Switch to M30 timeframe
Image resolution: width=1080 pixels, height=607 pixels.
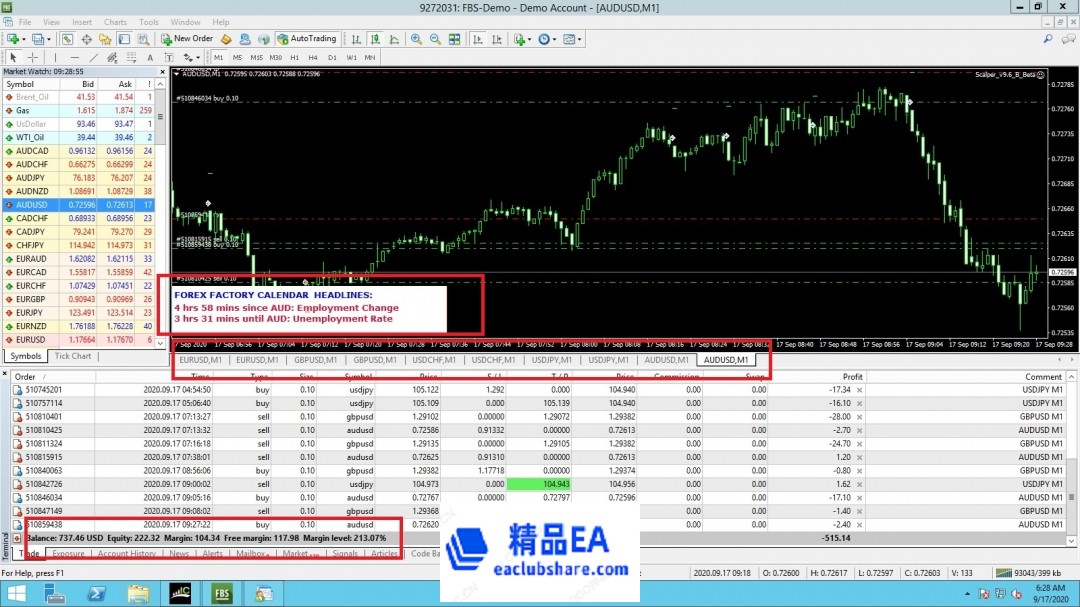276,58
